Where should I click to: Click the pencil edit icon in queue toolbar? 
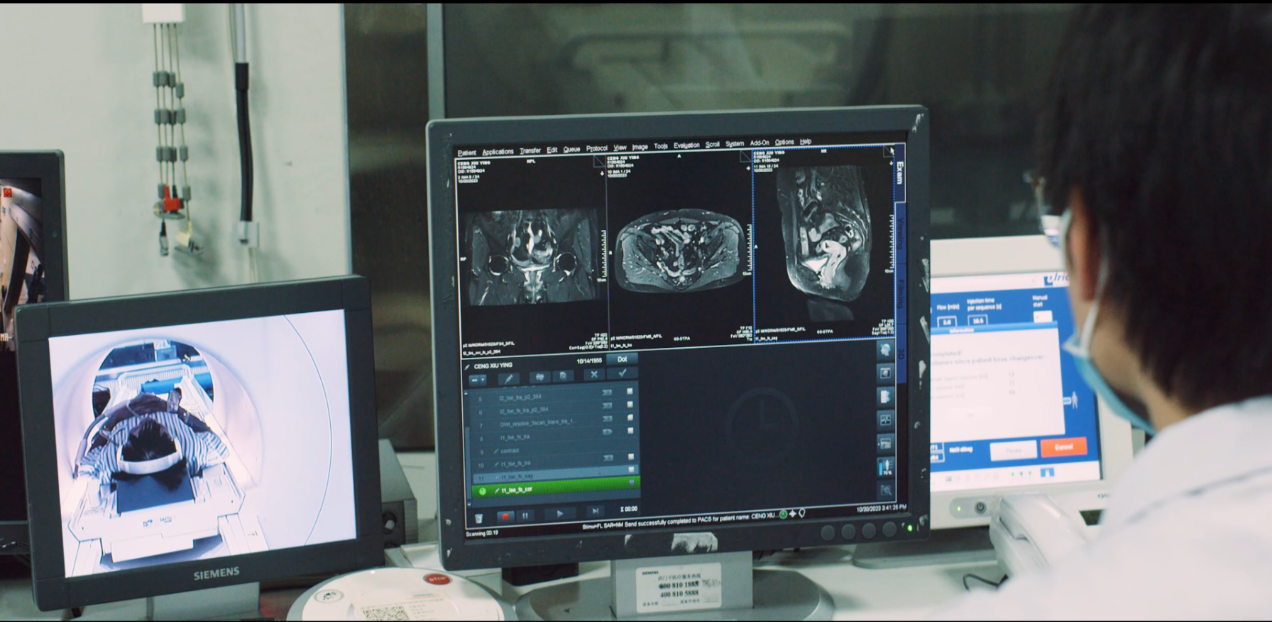tap(509, 378)
